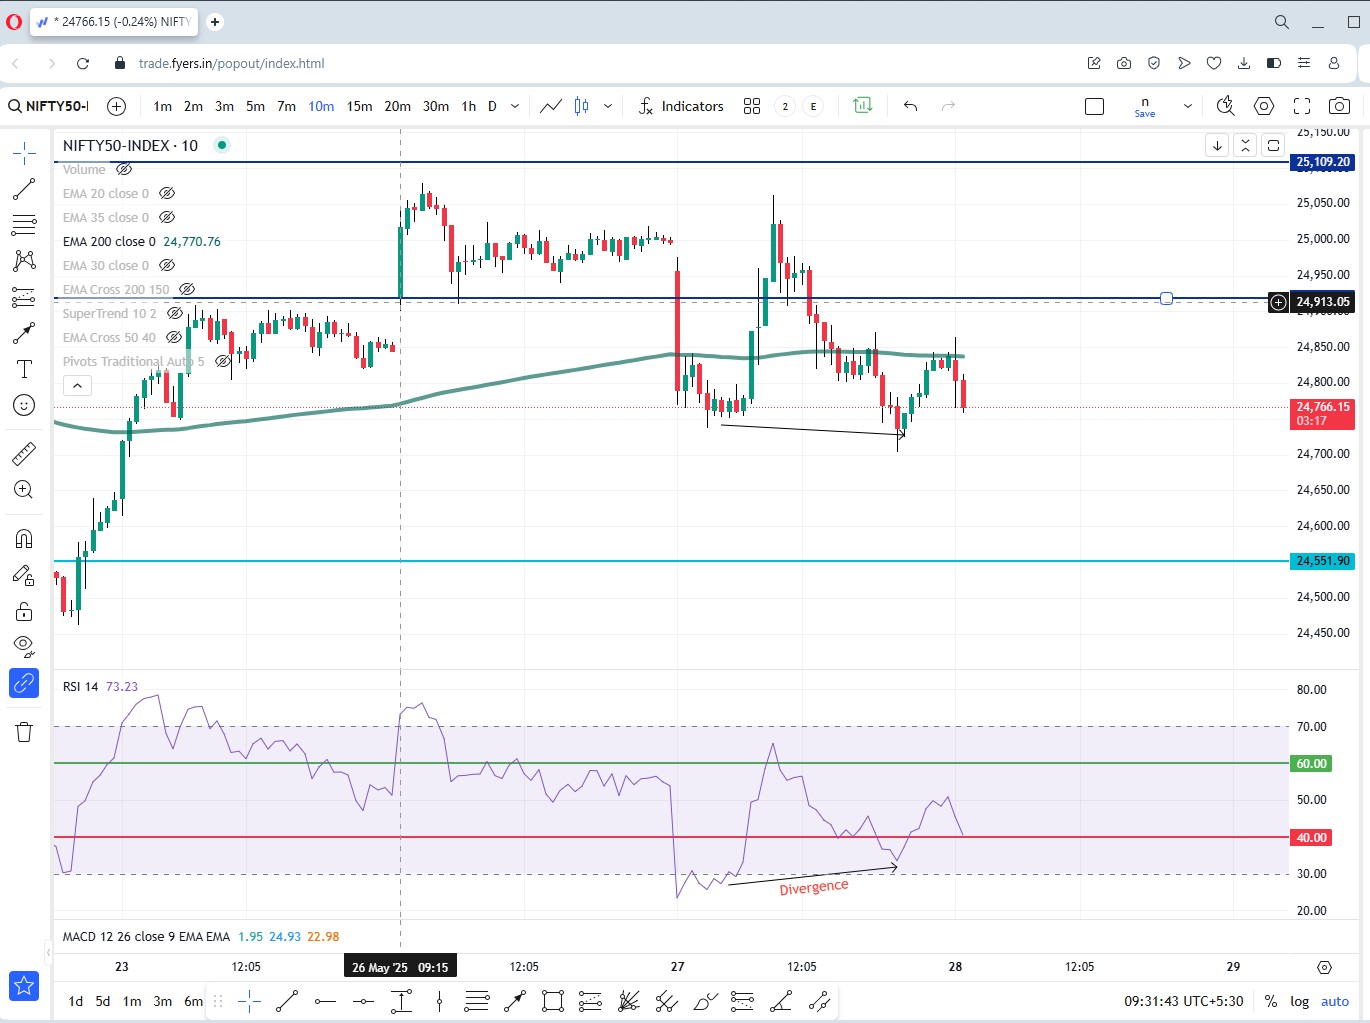Click the add symbol plus icon
Viewport: 1370px width, 1023px height.
point(116,106)
